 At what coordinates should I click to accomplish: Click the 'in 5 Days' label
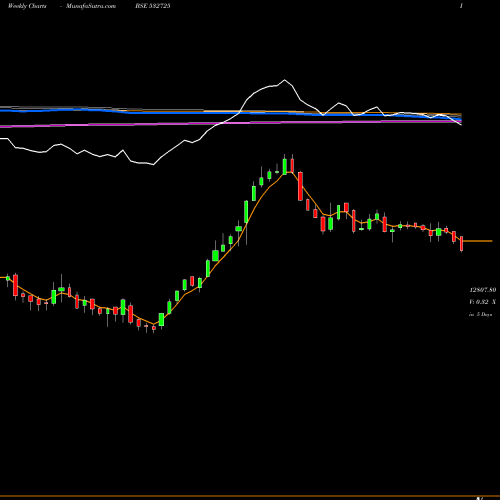click(x=480, y=314)
